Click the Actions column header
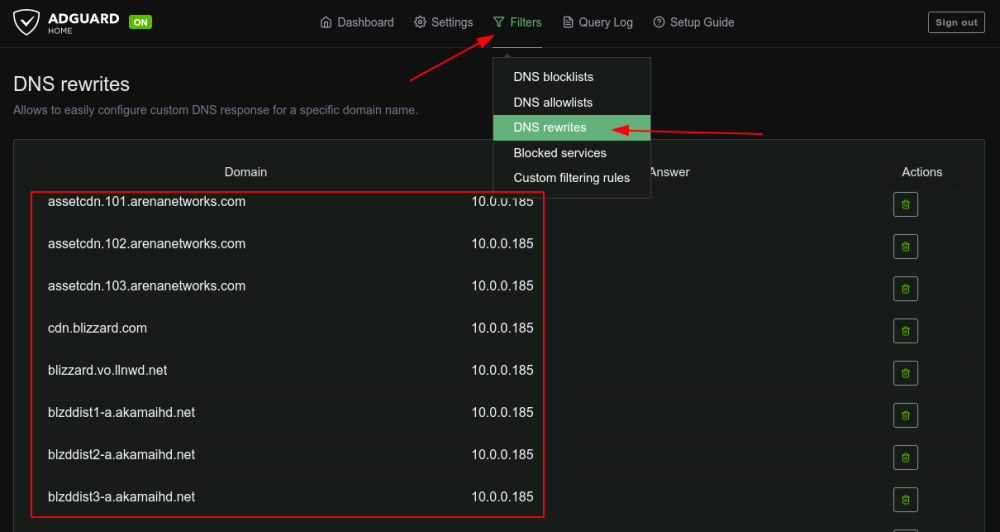The height and width of the screenshot is (532, 1000). [922, 172]
